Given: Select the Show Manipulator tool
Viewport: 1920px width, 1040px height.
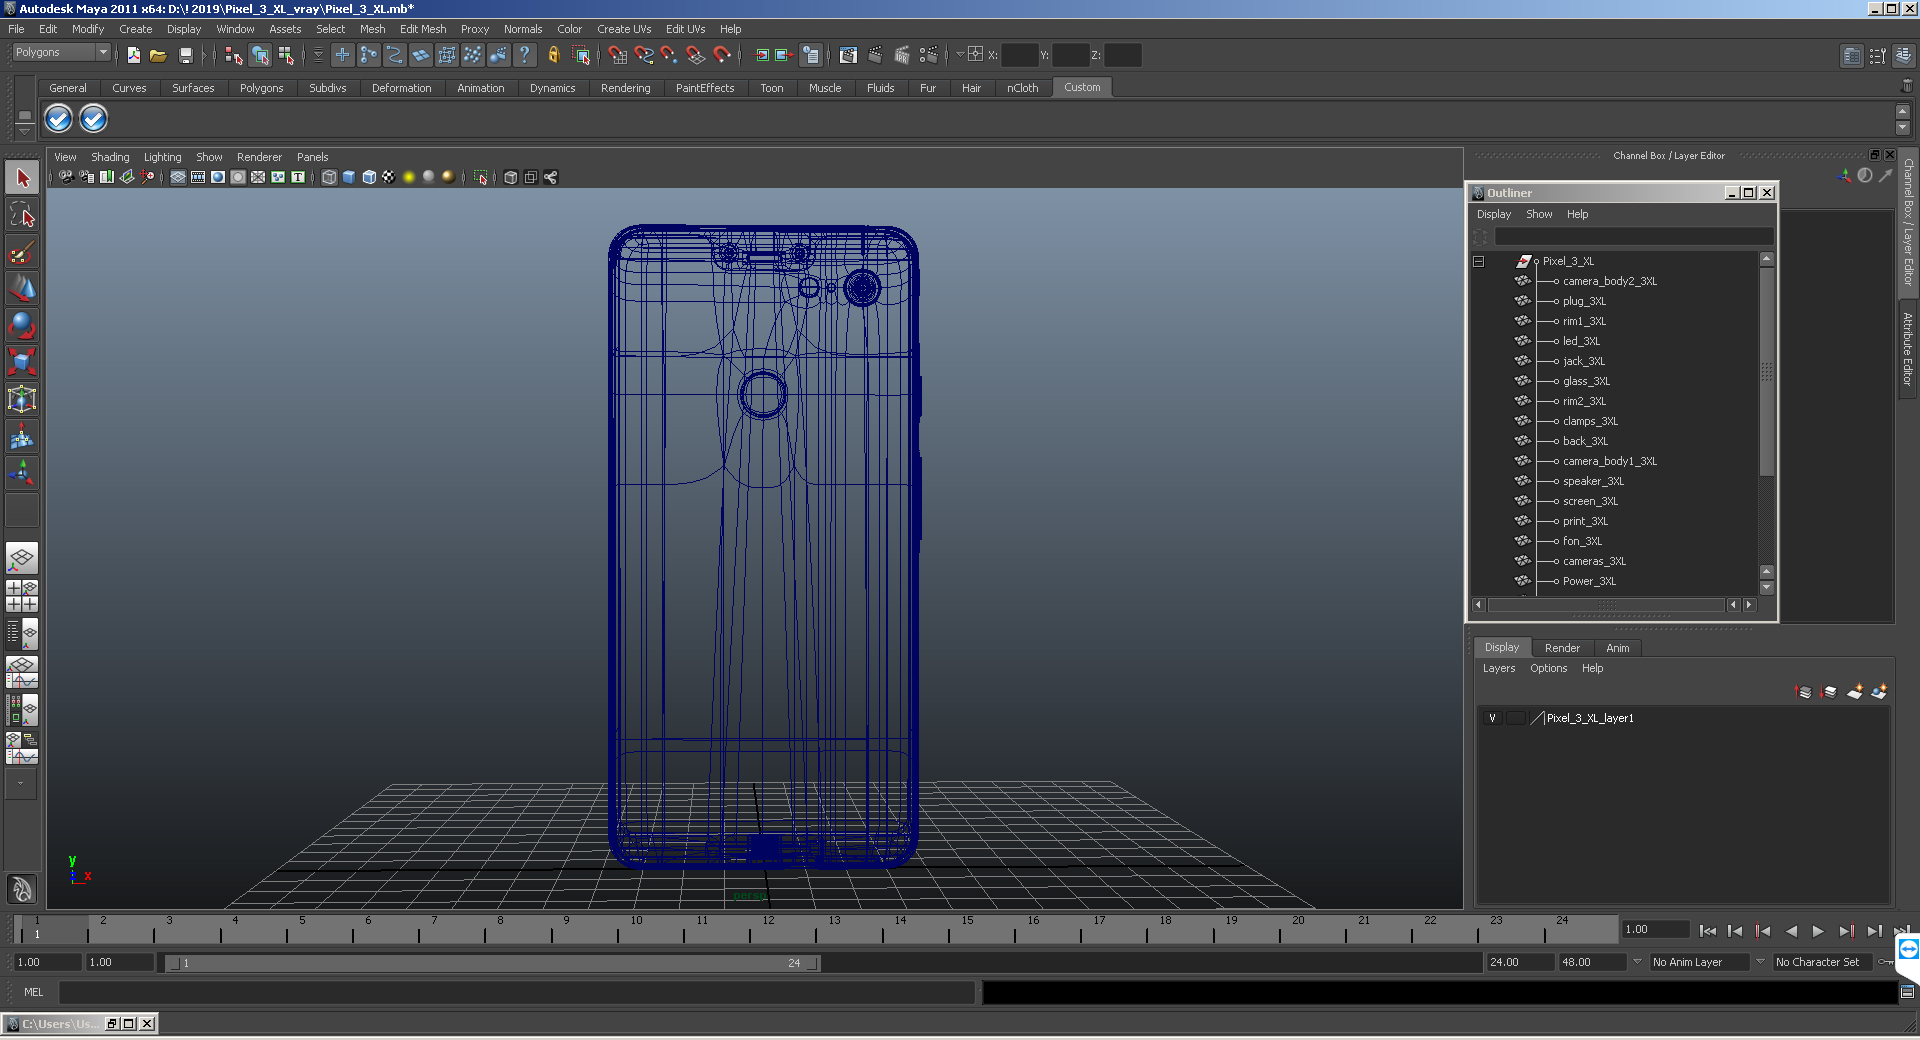Looking at the screenshot, I should [22, 472].
